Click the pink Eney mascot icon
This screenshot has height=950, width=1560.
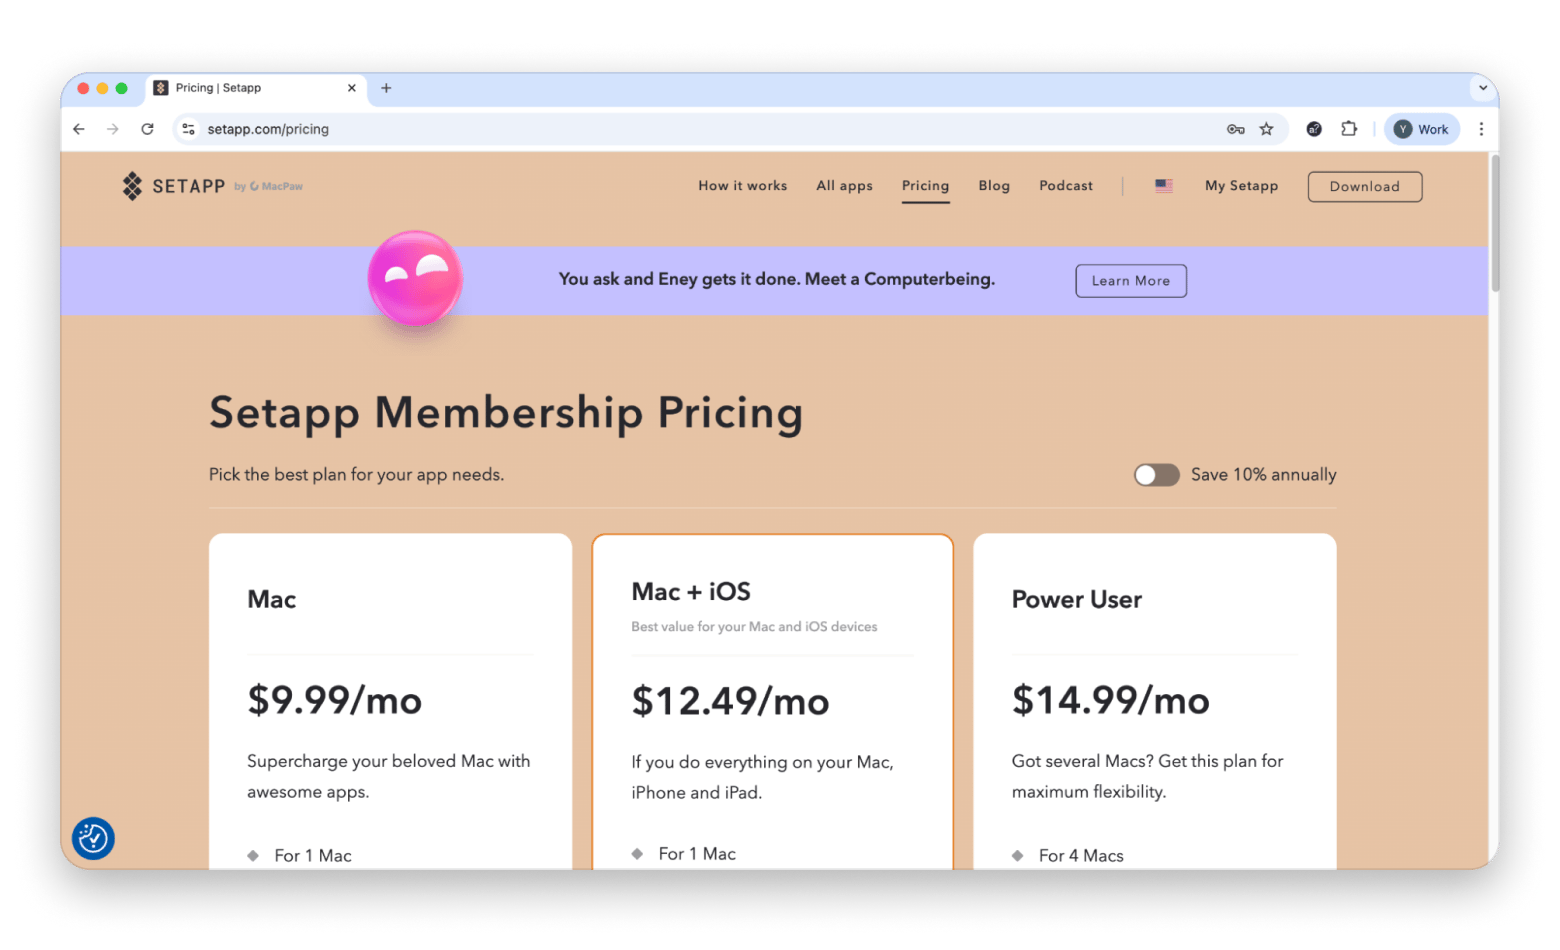[x=415, y=279]
